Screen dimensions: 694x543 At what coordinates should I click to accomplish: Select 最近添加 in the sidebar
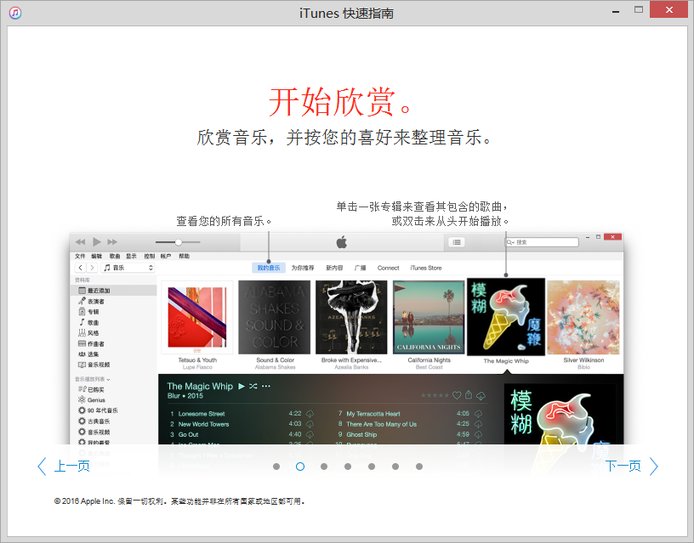tap(114, 290)
